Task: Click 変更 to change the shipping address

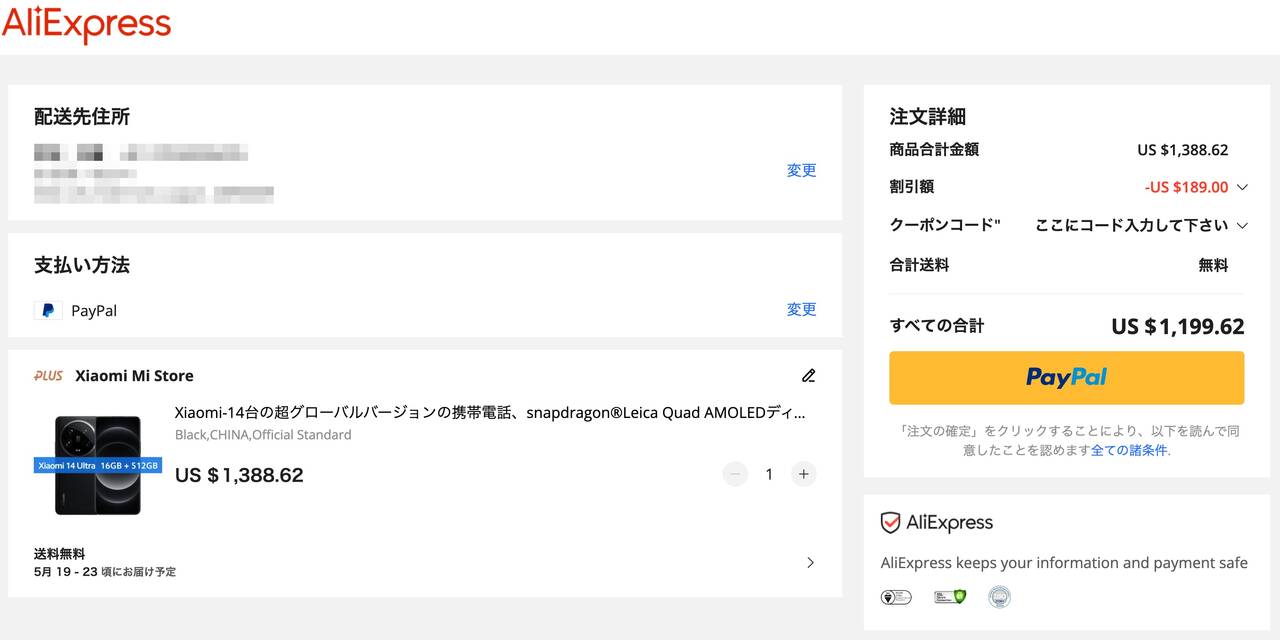Action: [801, 170]
